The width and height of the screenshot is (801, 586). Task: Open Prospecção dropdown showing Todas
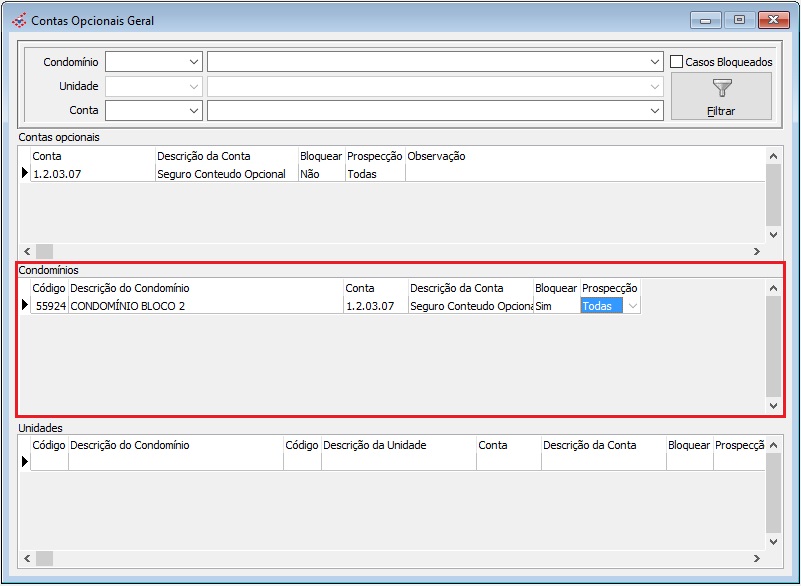[631, 306]
